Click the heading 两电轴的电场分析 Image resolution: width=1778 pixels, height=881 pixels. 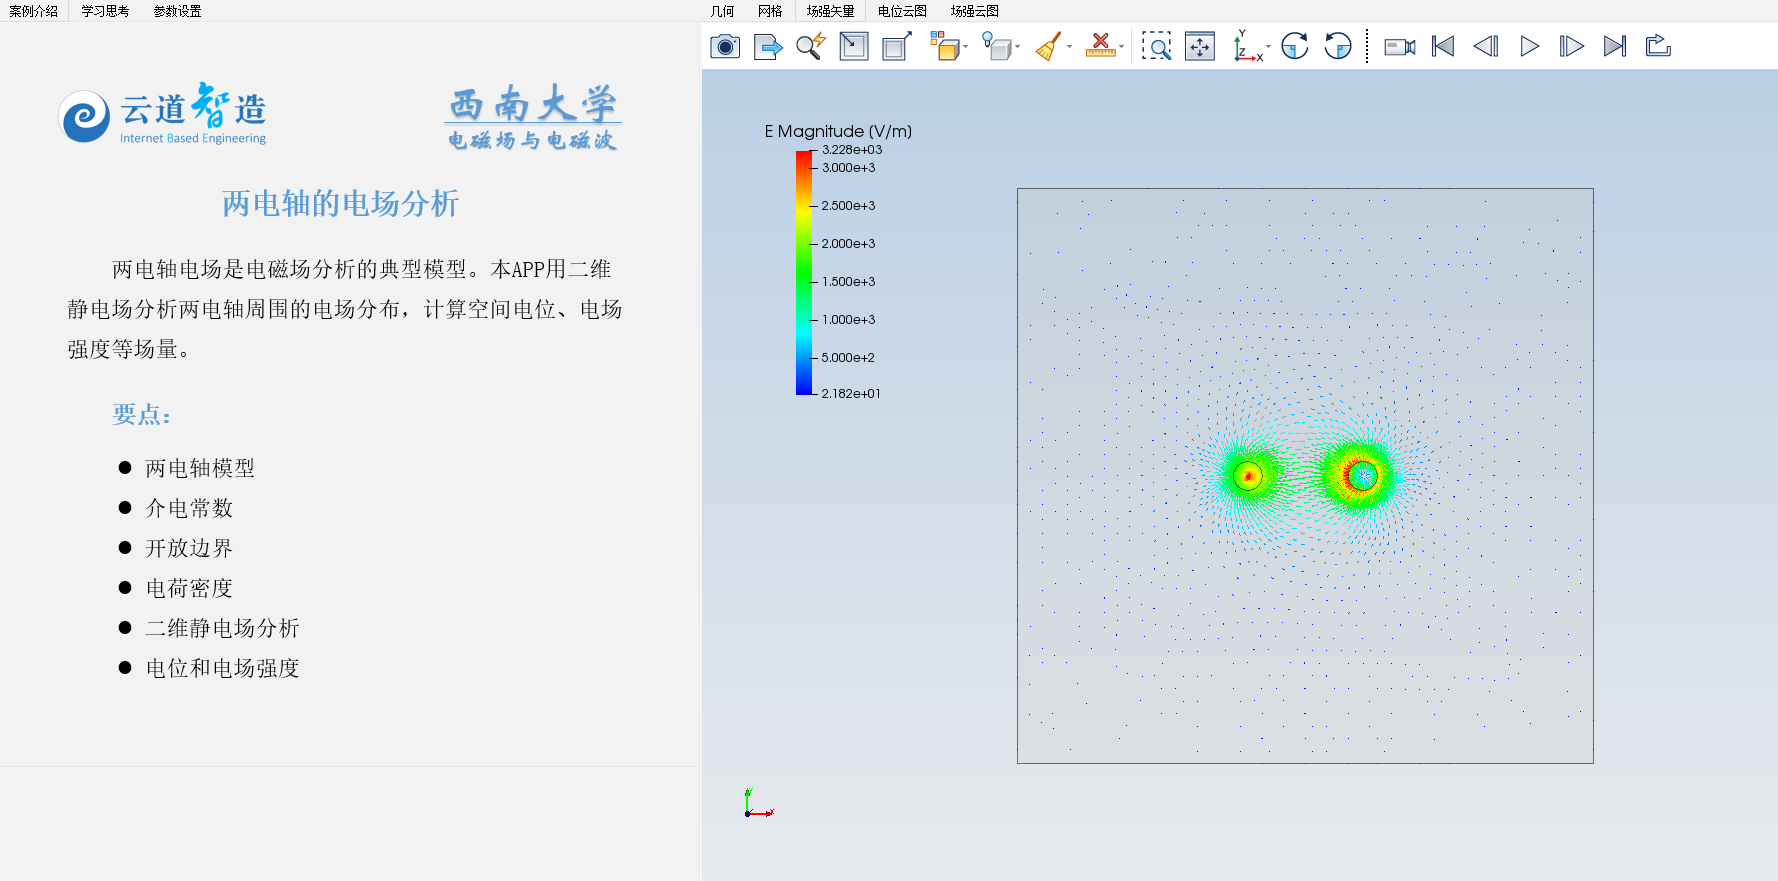click(x=340, y=204)
